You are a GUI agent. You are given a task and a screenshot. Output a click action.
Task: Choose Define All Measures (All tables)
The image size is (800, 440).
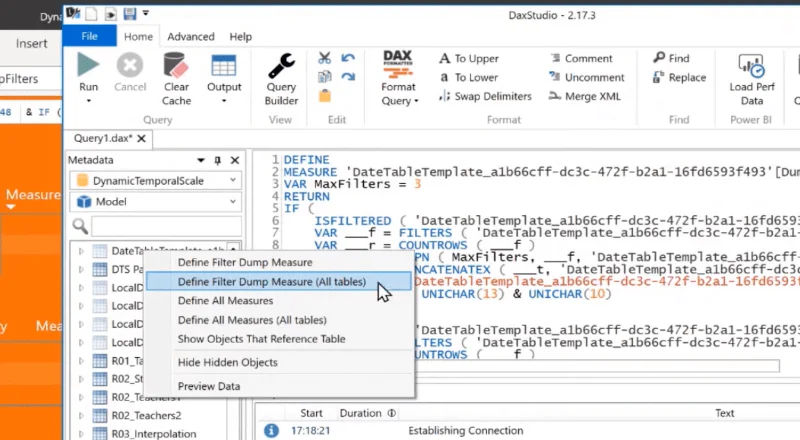tap(252, 320)
